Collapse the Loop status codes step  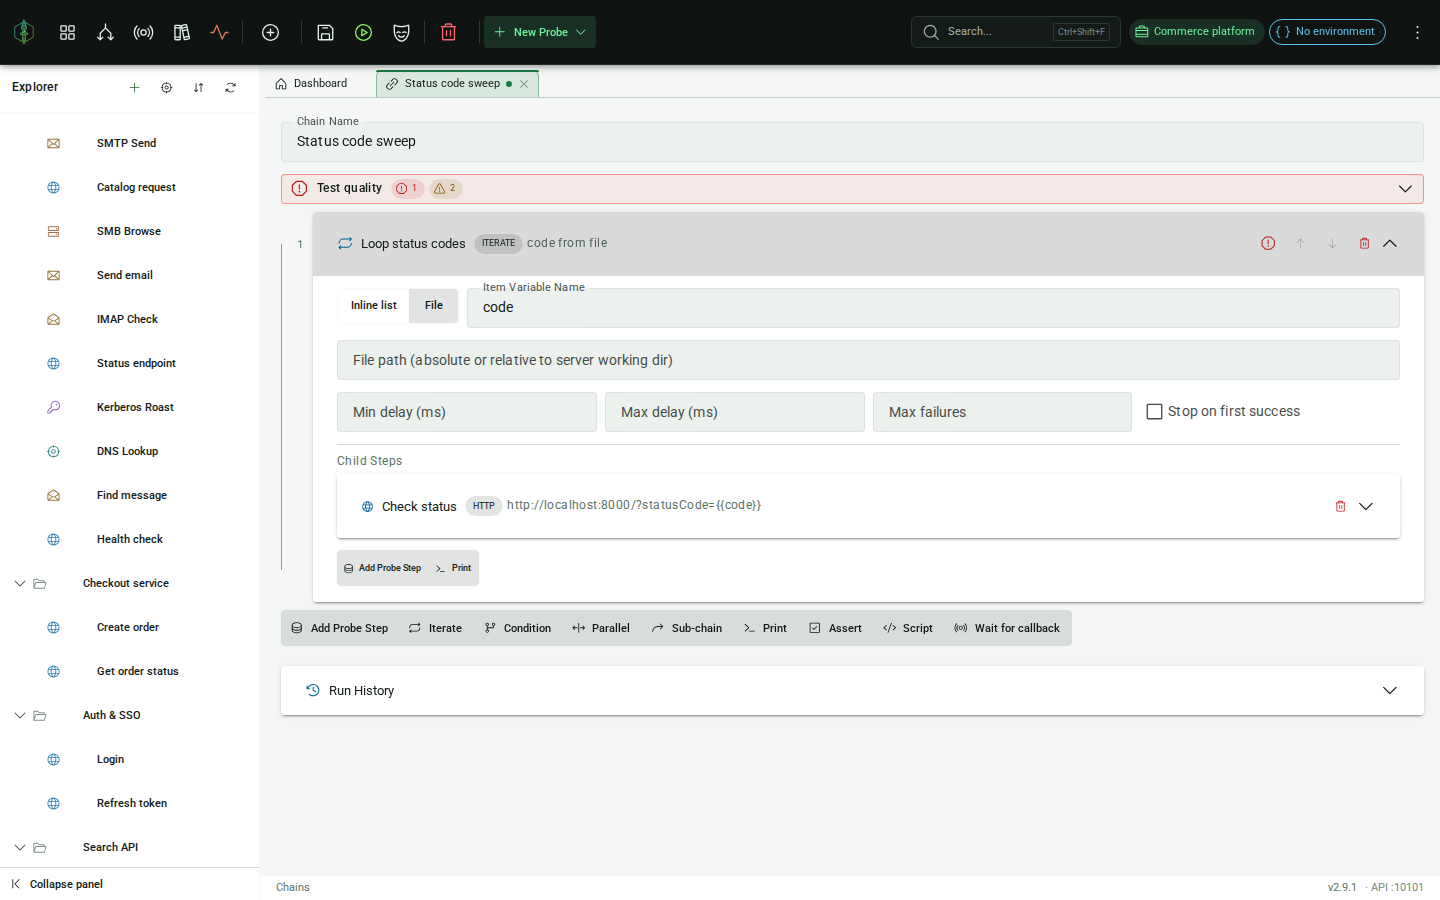coord(1390,243)
